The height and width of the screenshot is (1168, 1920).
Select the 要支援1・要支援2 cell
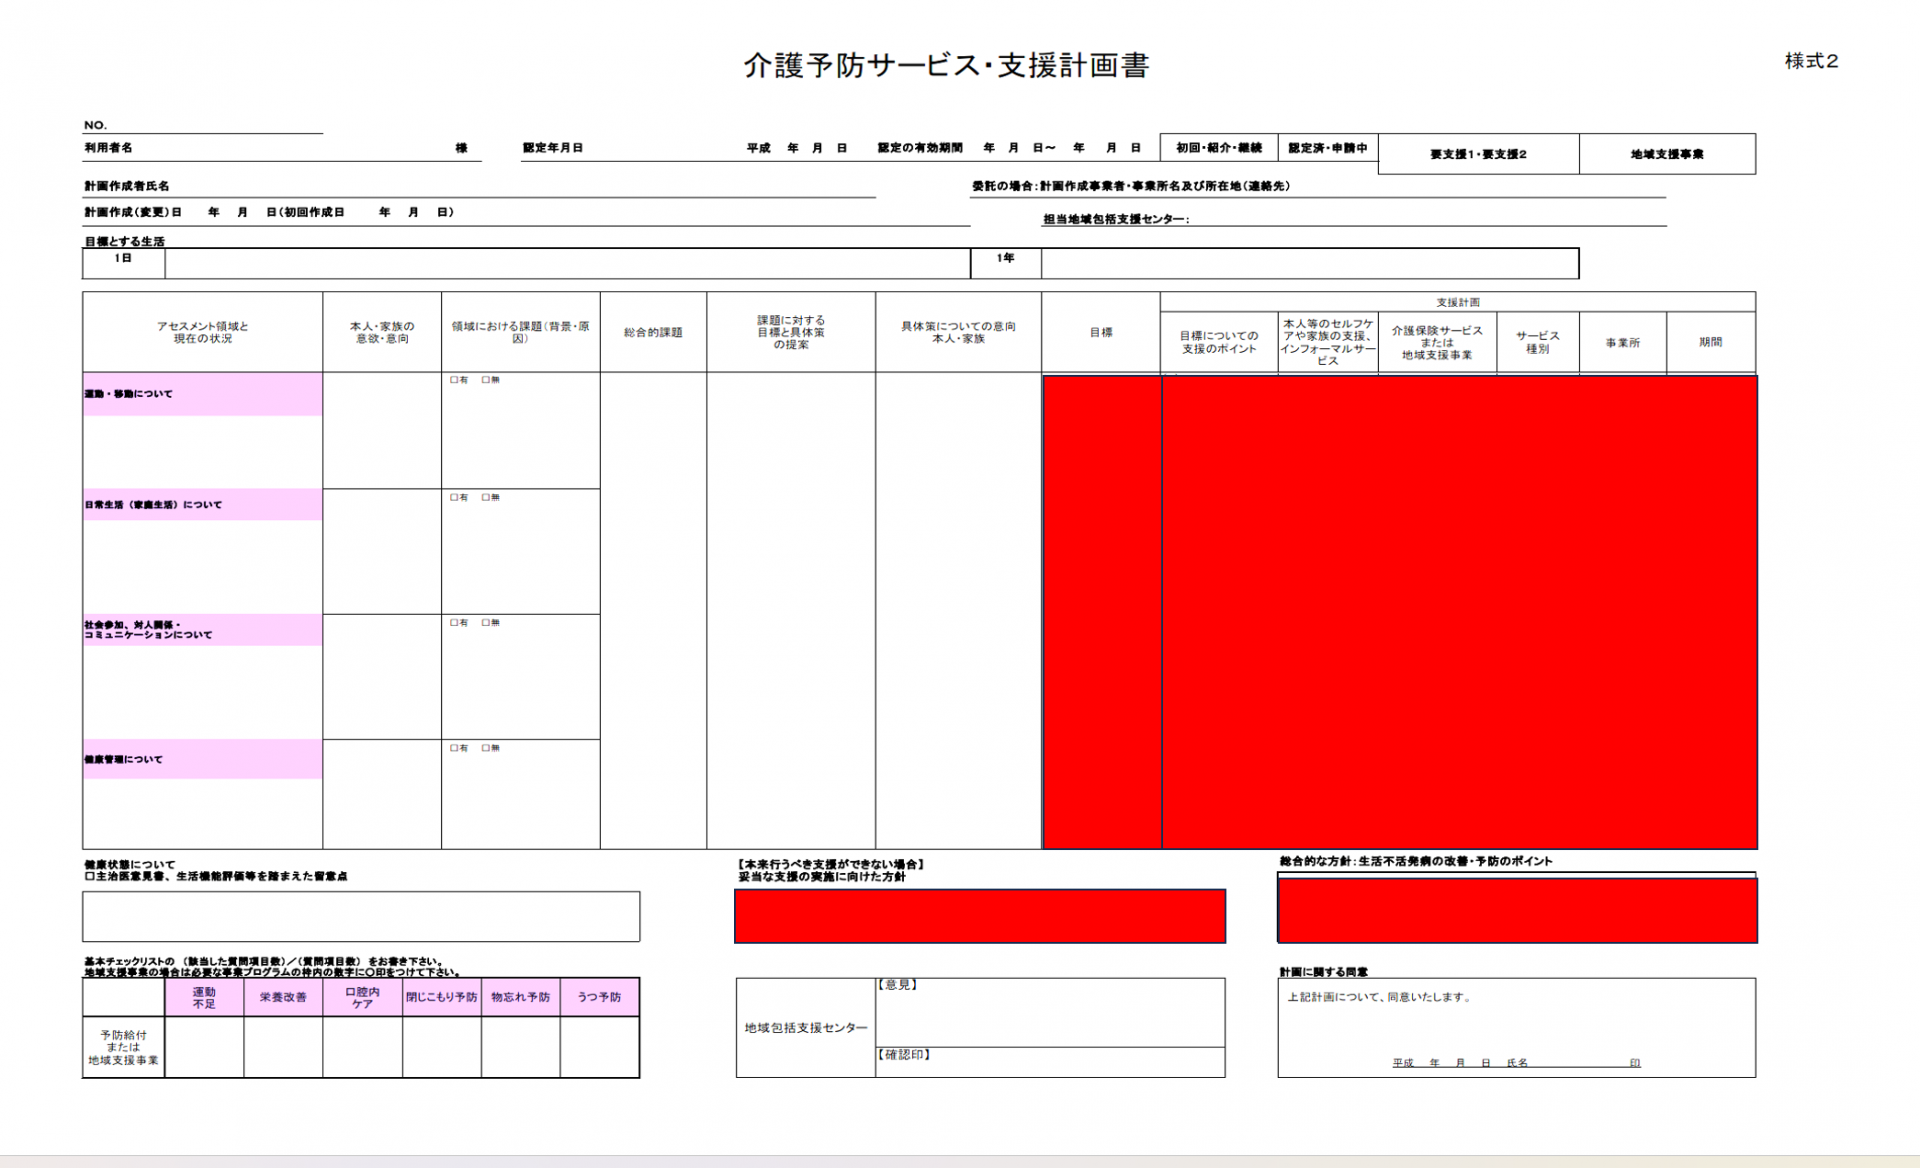1477,154
